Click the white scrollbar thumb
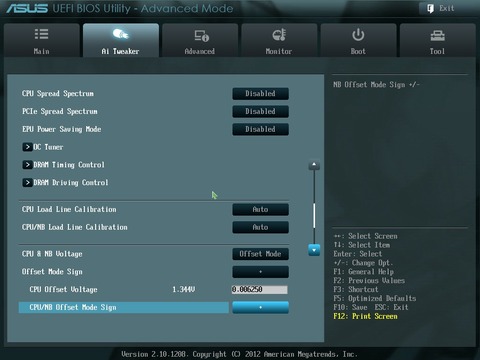Screen dimensions: 480x360 click(x=314, y=216)
